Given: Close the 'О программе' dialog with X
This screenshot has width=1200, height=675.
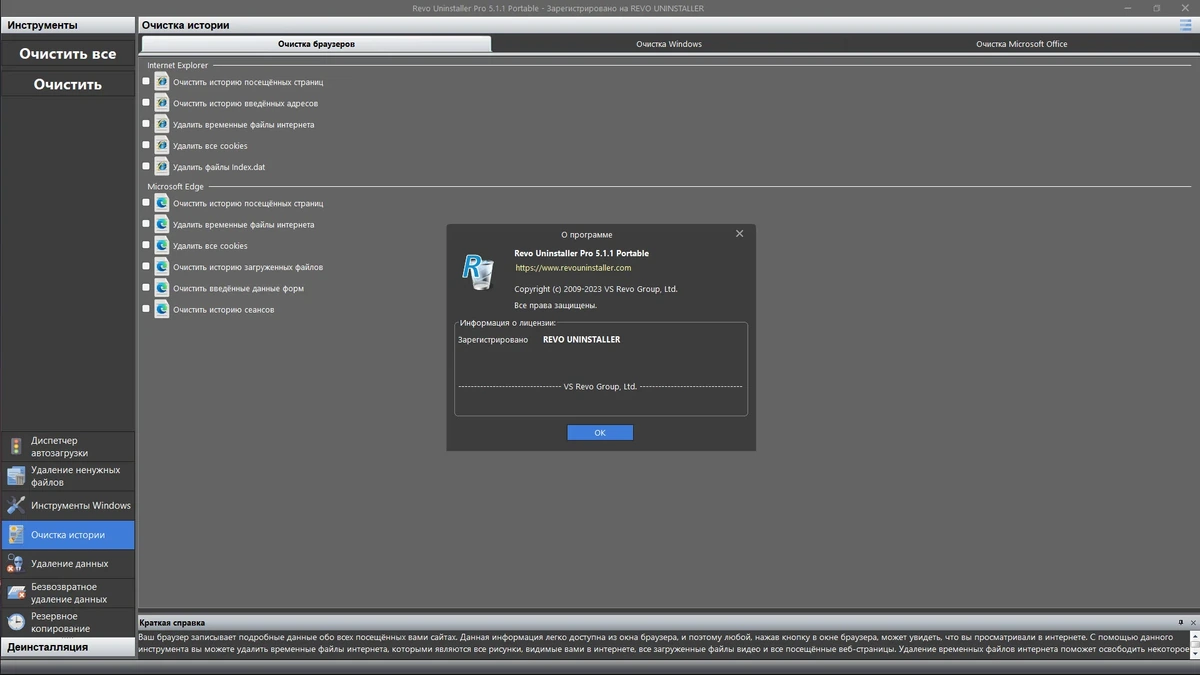Looking at the screenshot, I should [740, 234].
